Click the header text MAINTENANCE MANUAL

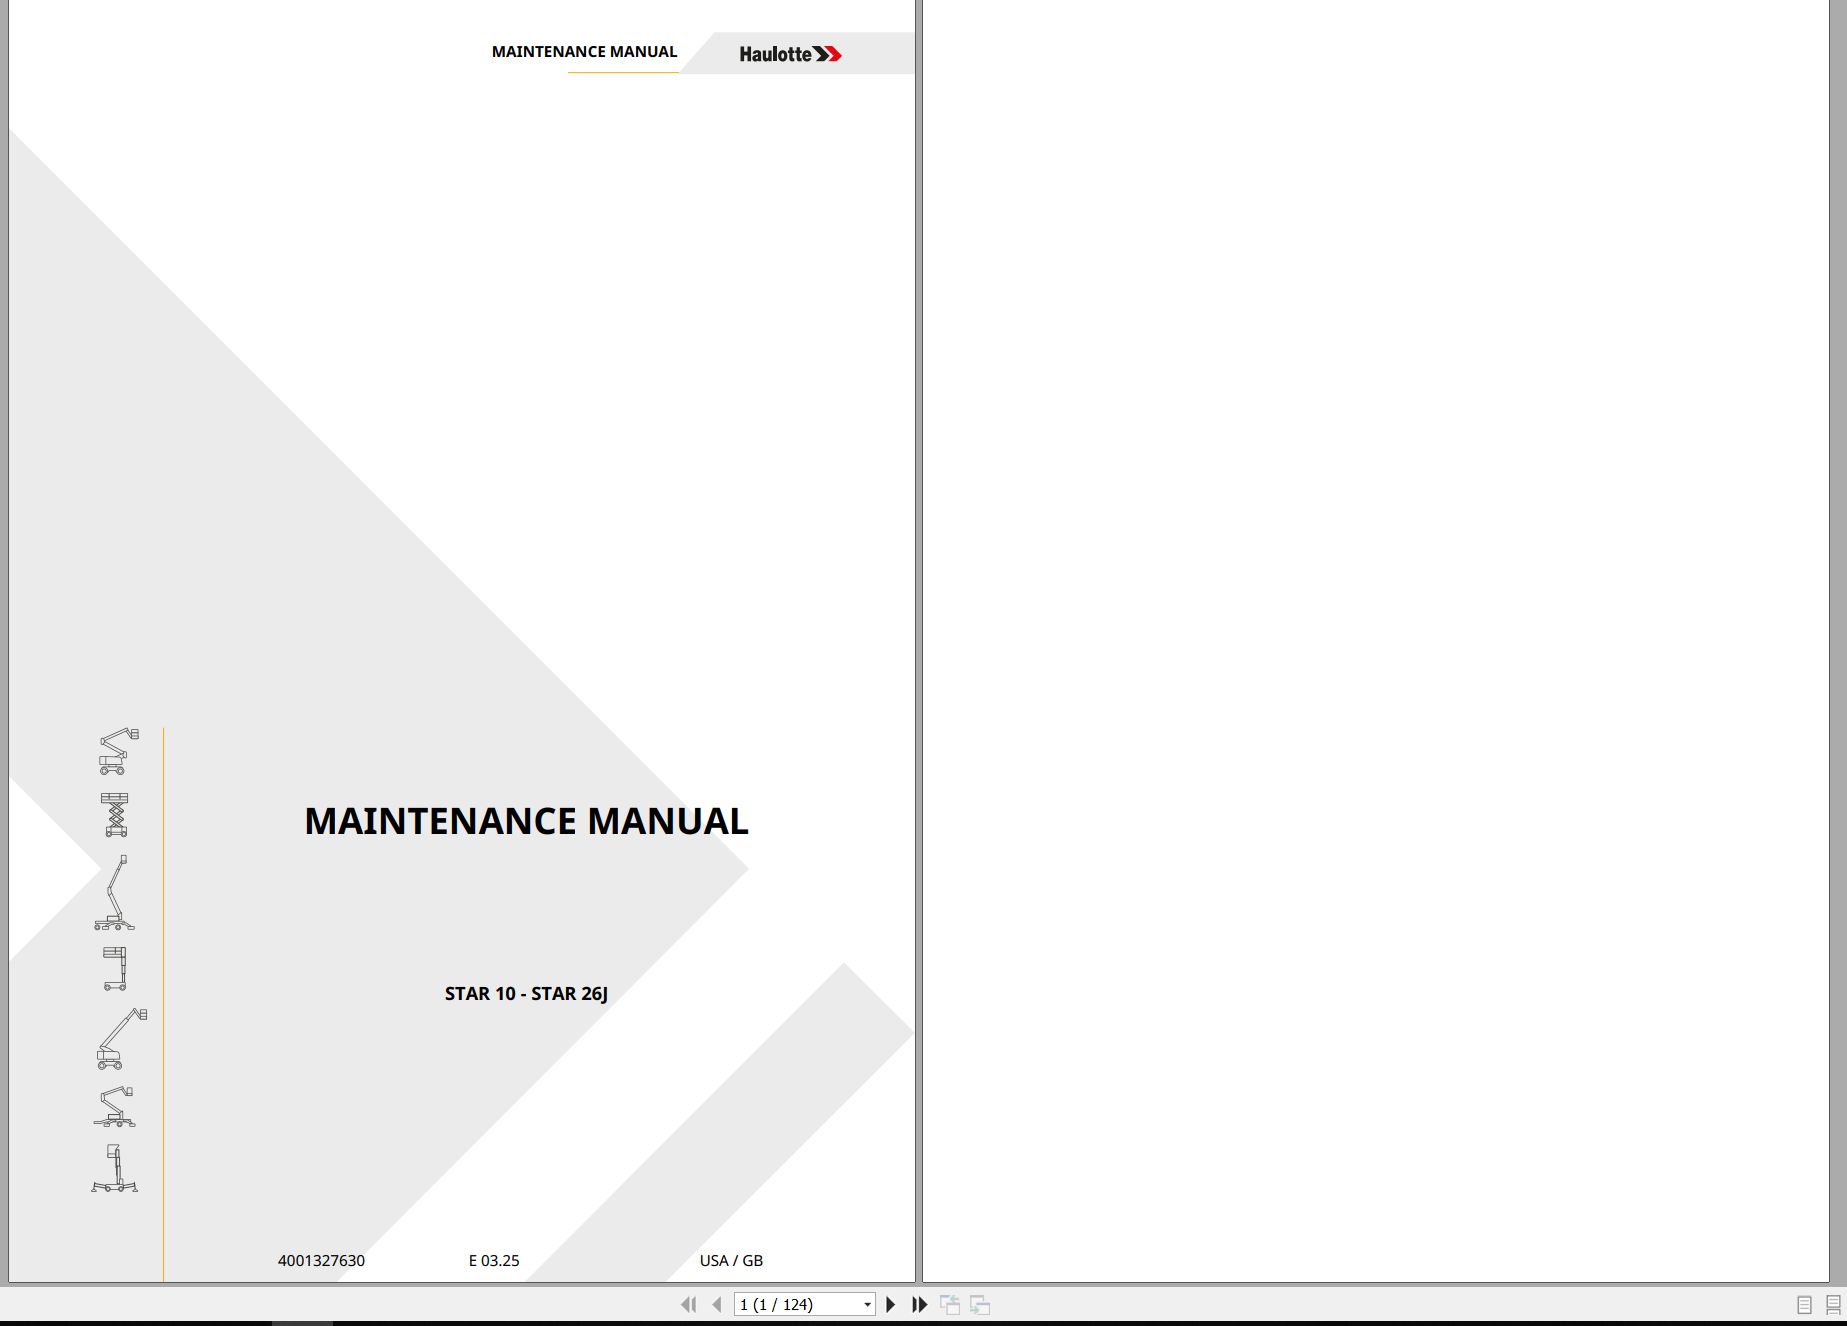(x=584, y=52)
